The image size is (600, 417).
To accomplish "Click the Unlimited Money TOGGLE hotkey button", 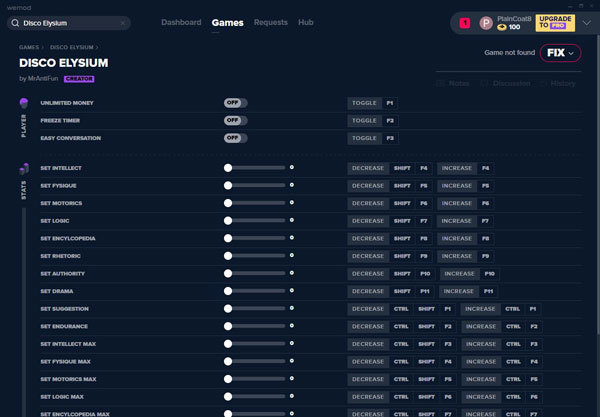I will coord(364,103).
